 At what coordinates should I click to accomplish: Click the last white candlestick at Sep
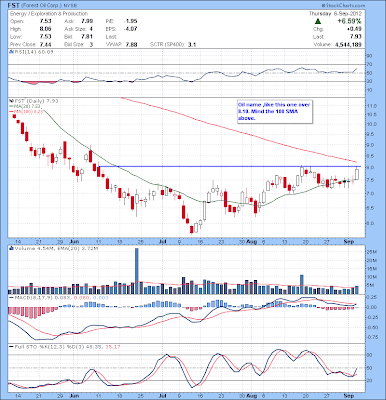(x=357, y=174)
